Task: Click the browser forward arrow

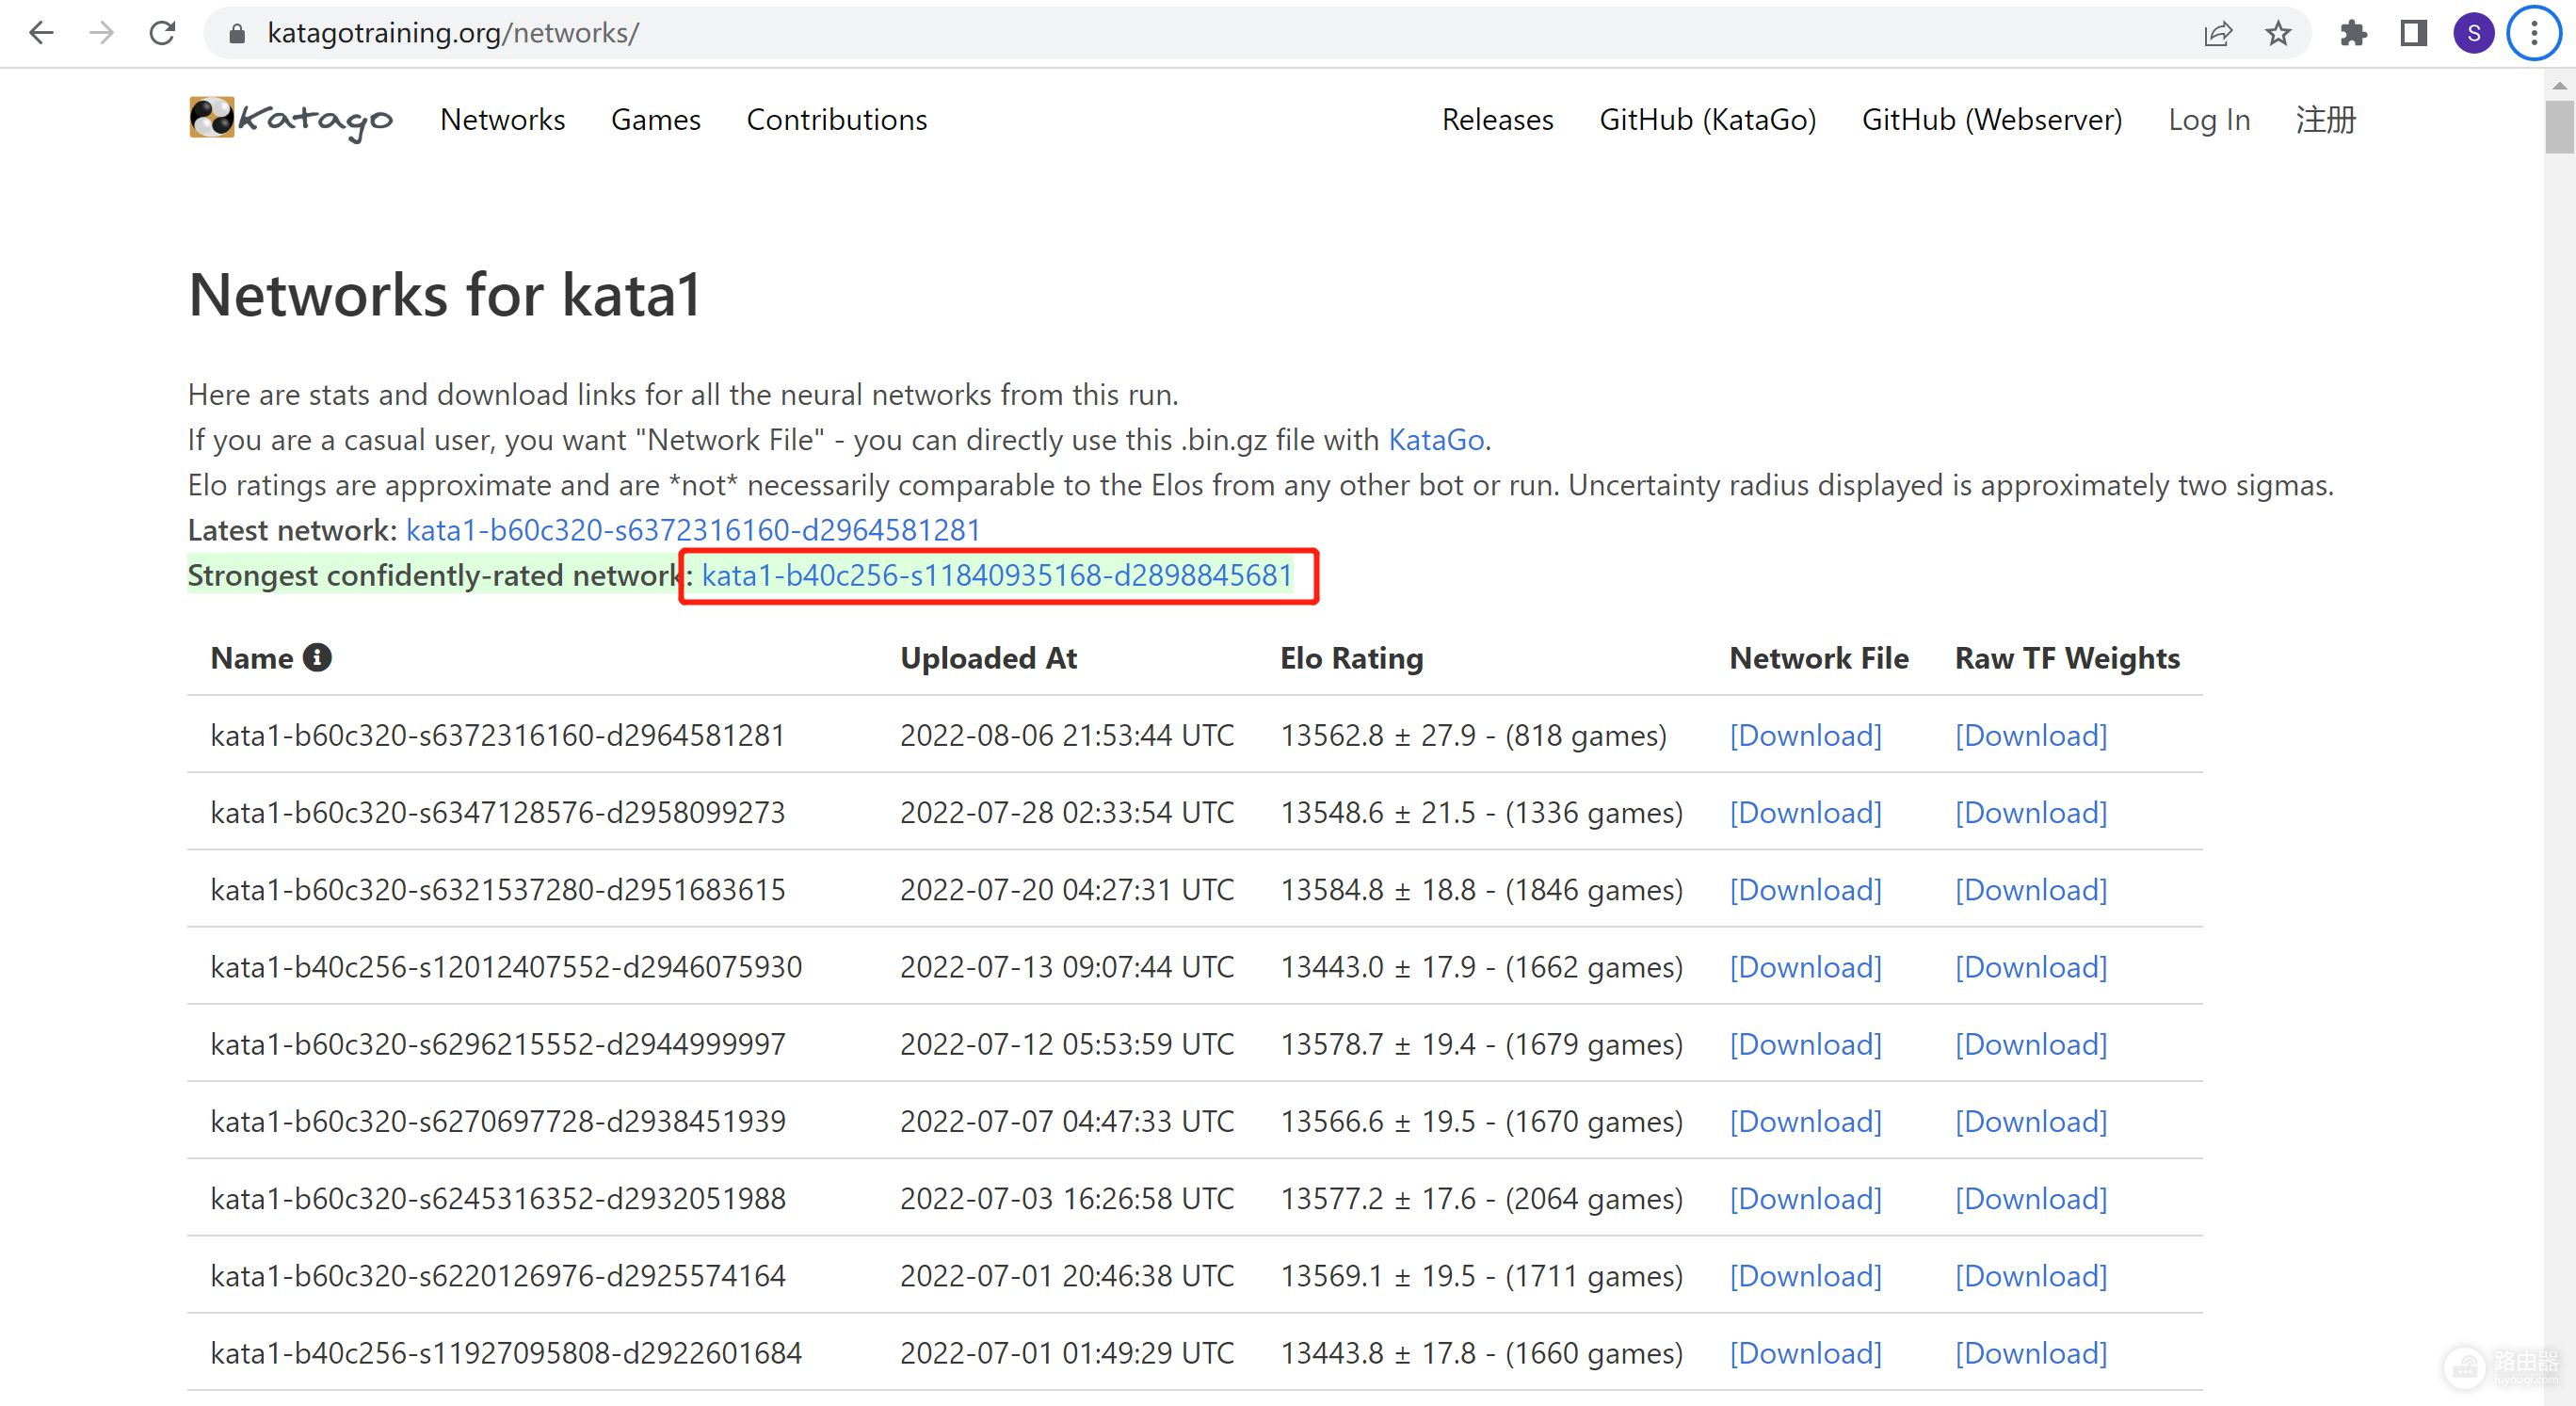Action: (101, 33)
